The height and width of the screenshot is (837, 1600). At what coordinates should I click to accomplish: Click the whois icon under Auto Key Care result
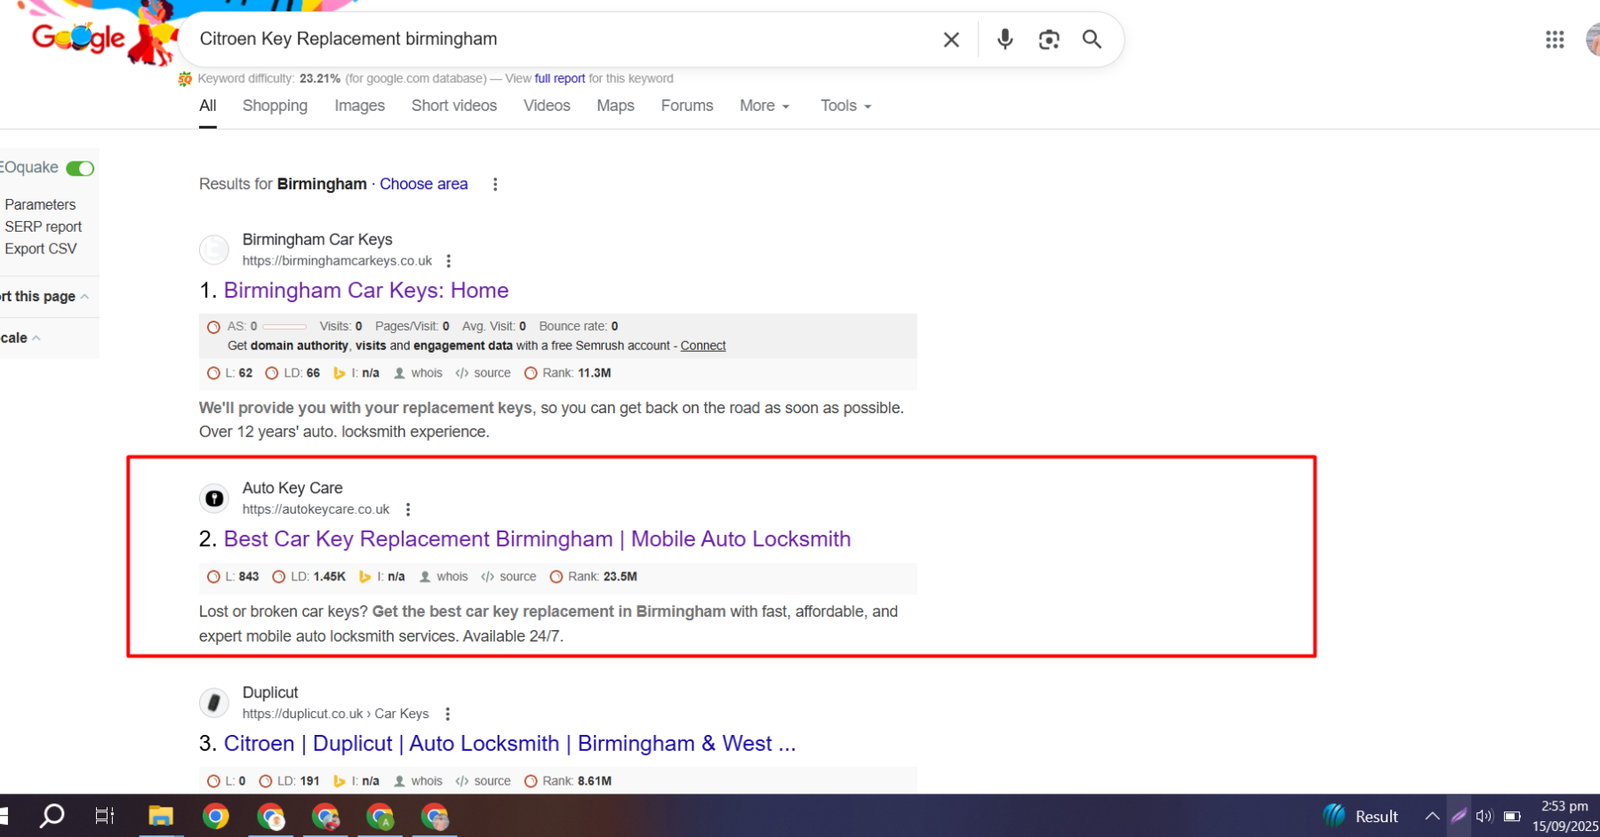point(444,577)
